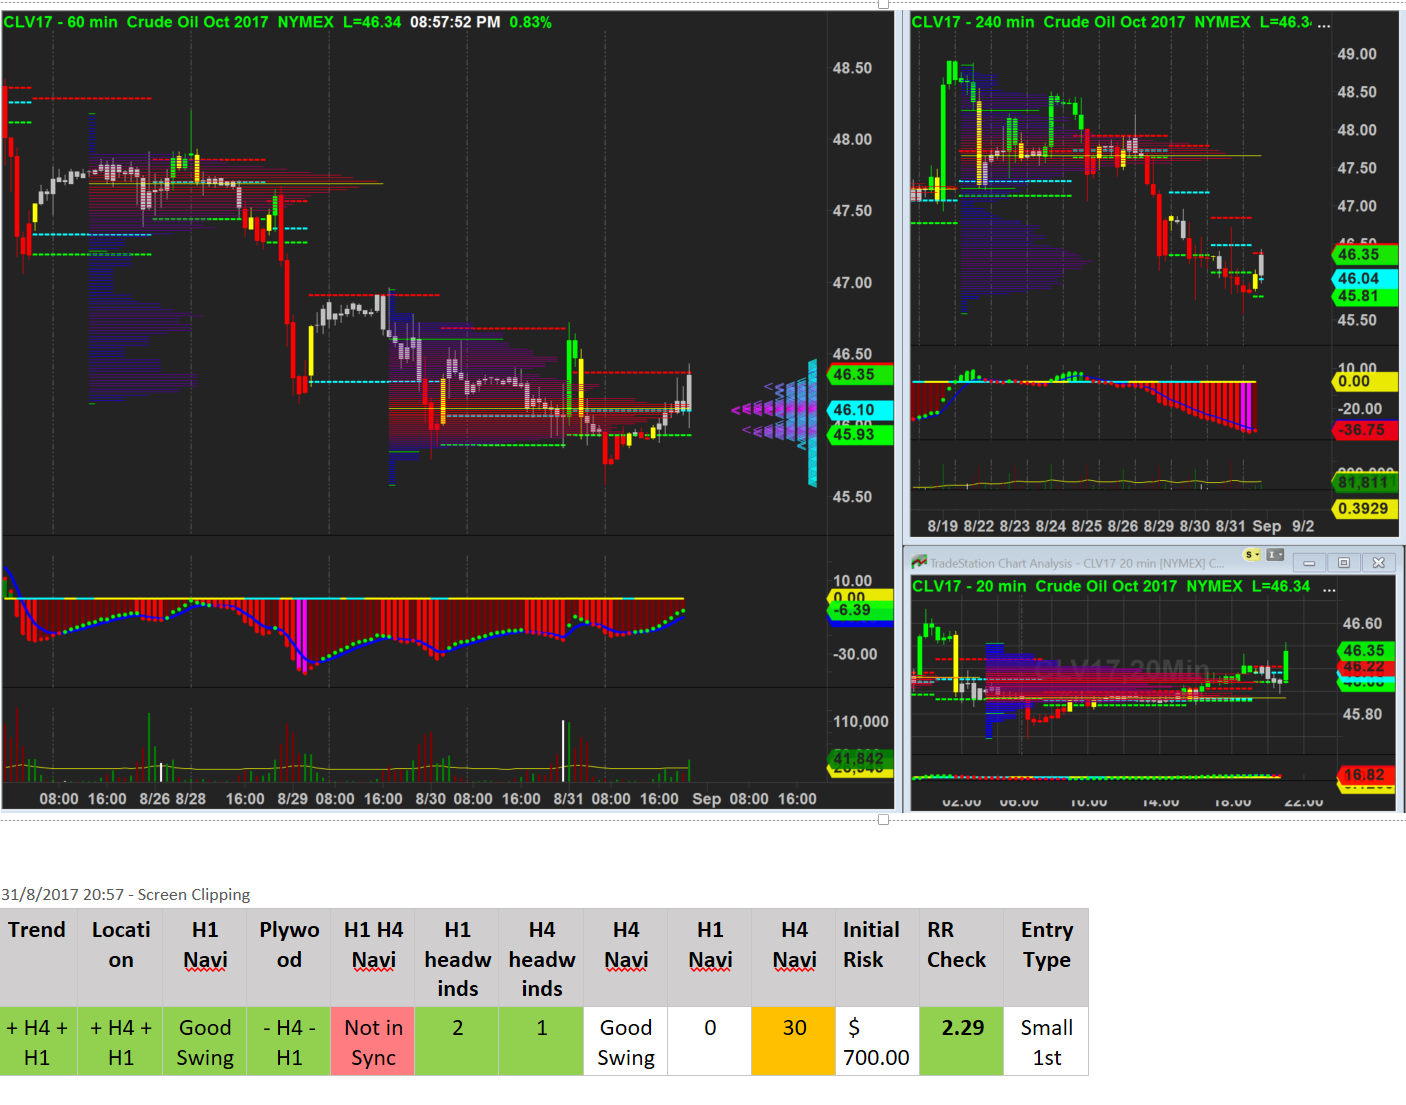Click the cyan 46.04 price label on the 240 min chart
1406x1105 pixels.
coord(1365,279)
